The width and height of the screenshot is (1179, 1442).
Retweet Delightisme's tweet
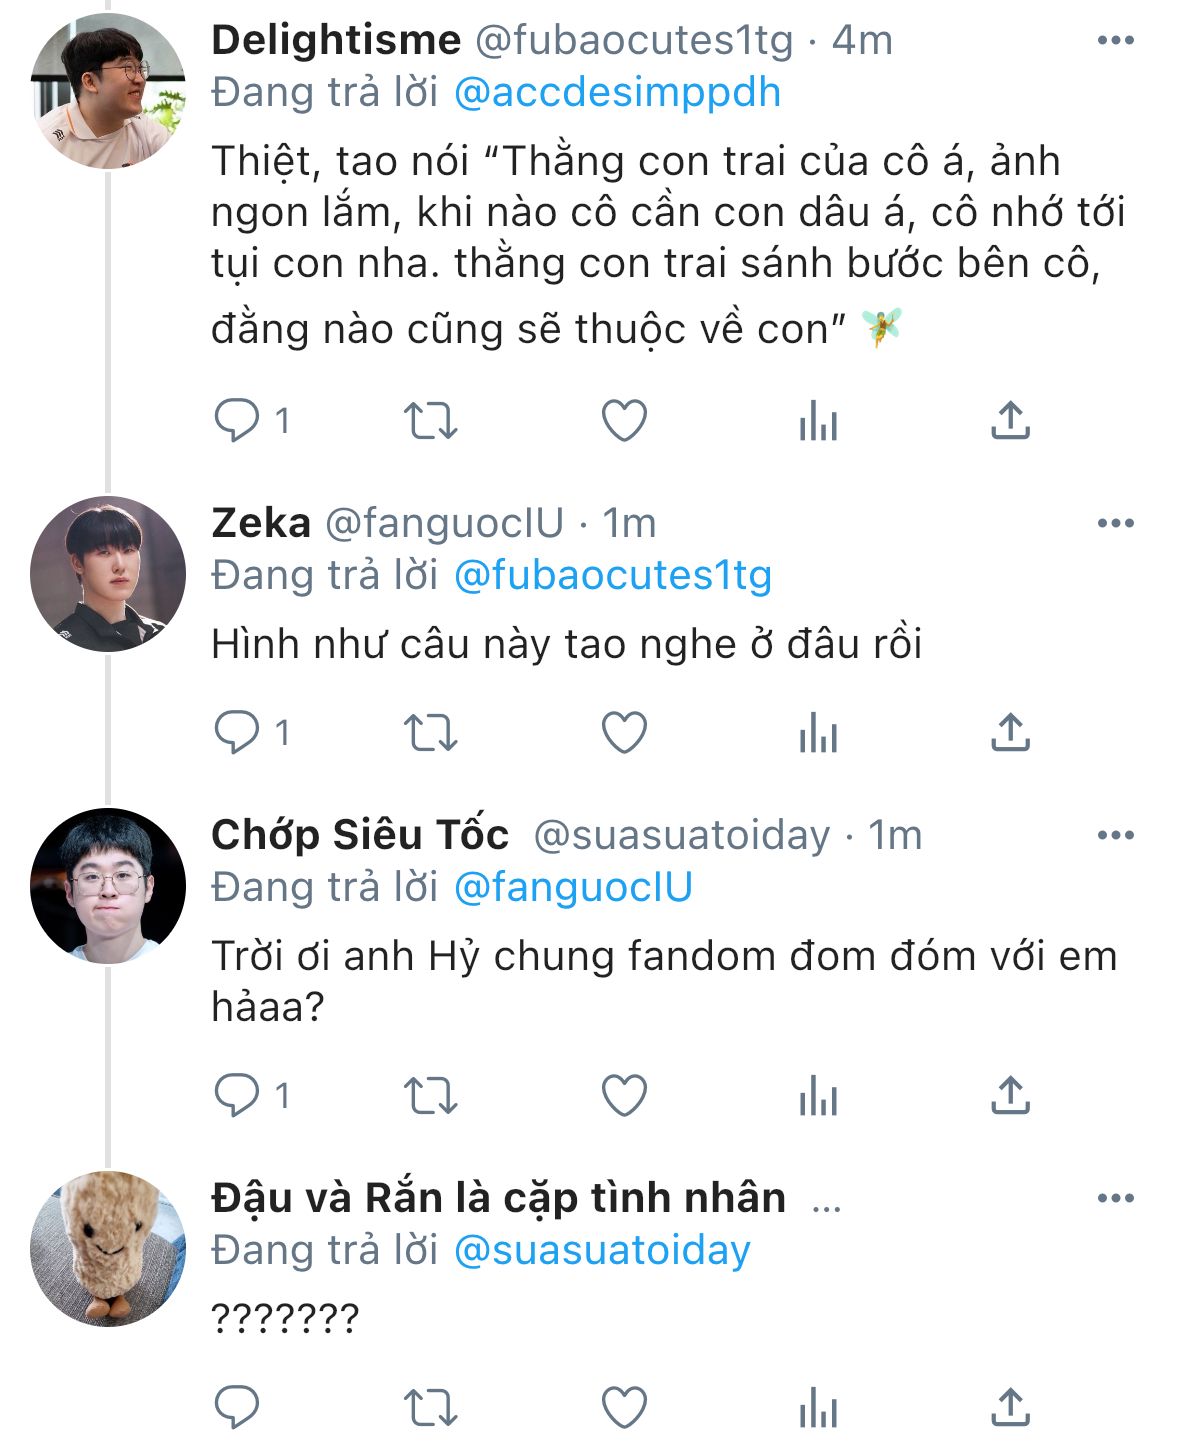tap(430, 421)
